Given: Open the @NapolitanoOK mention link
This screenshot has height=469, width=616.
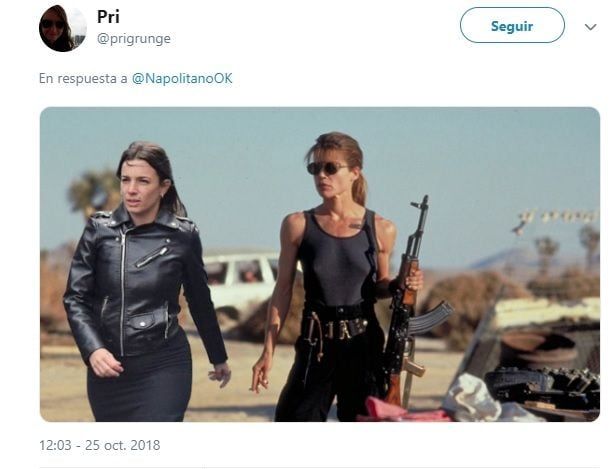Looking at the screenshot, I should [x=182, y=78].
